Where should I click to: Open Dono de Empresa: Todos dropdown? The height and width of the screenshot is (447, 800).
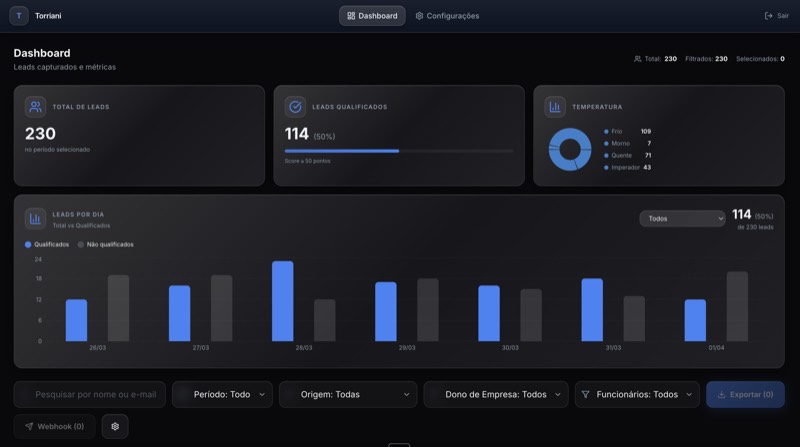(496, 394)
